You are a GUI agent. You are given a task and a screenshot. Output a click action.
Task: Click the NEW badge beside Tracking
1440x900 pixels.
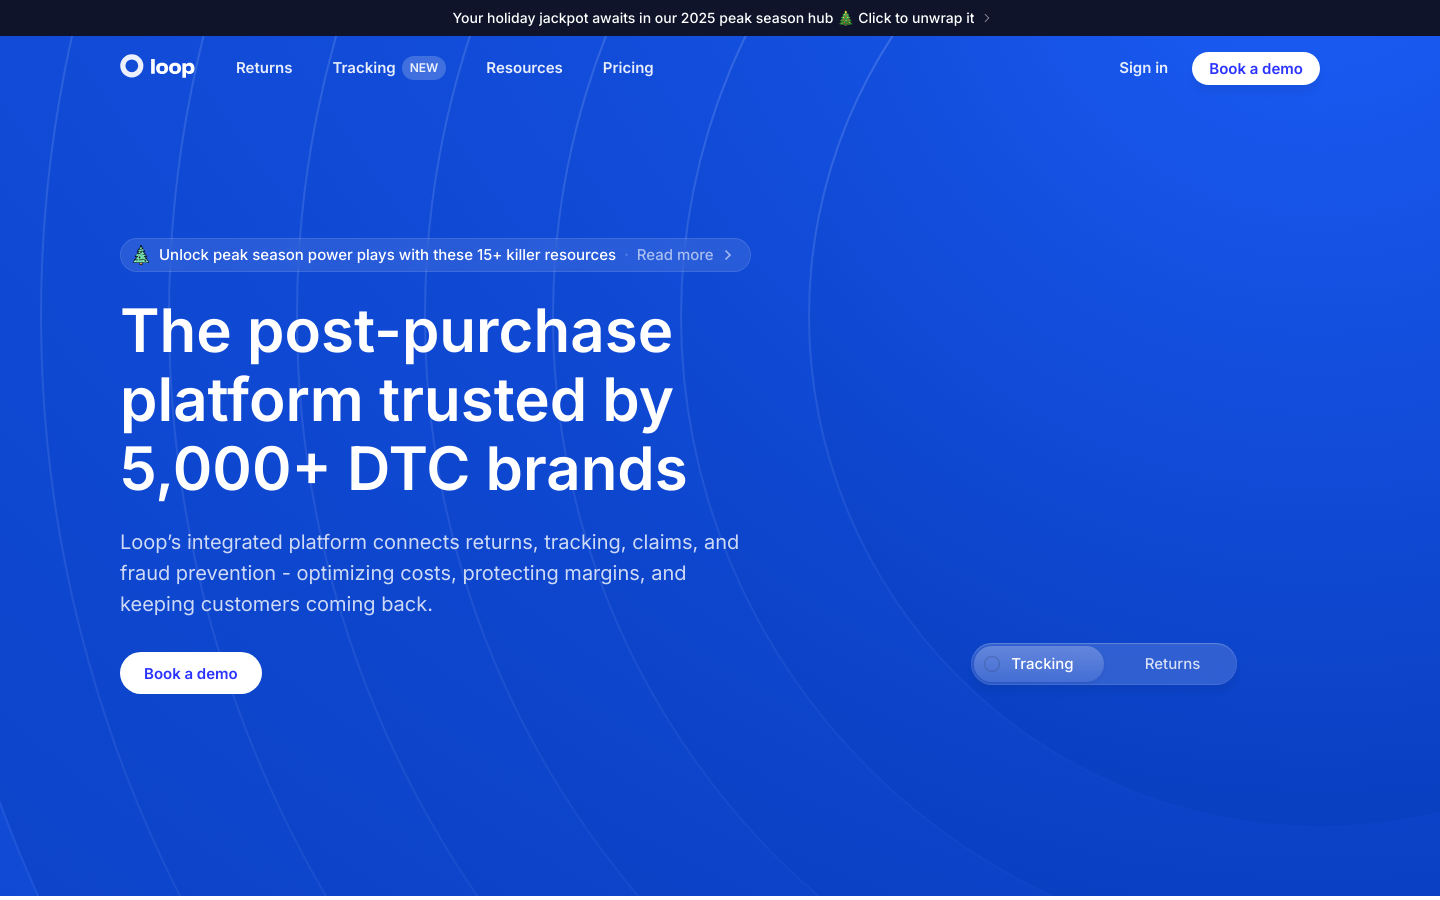point(424,68)
